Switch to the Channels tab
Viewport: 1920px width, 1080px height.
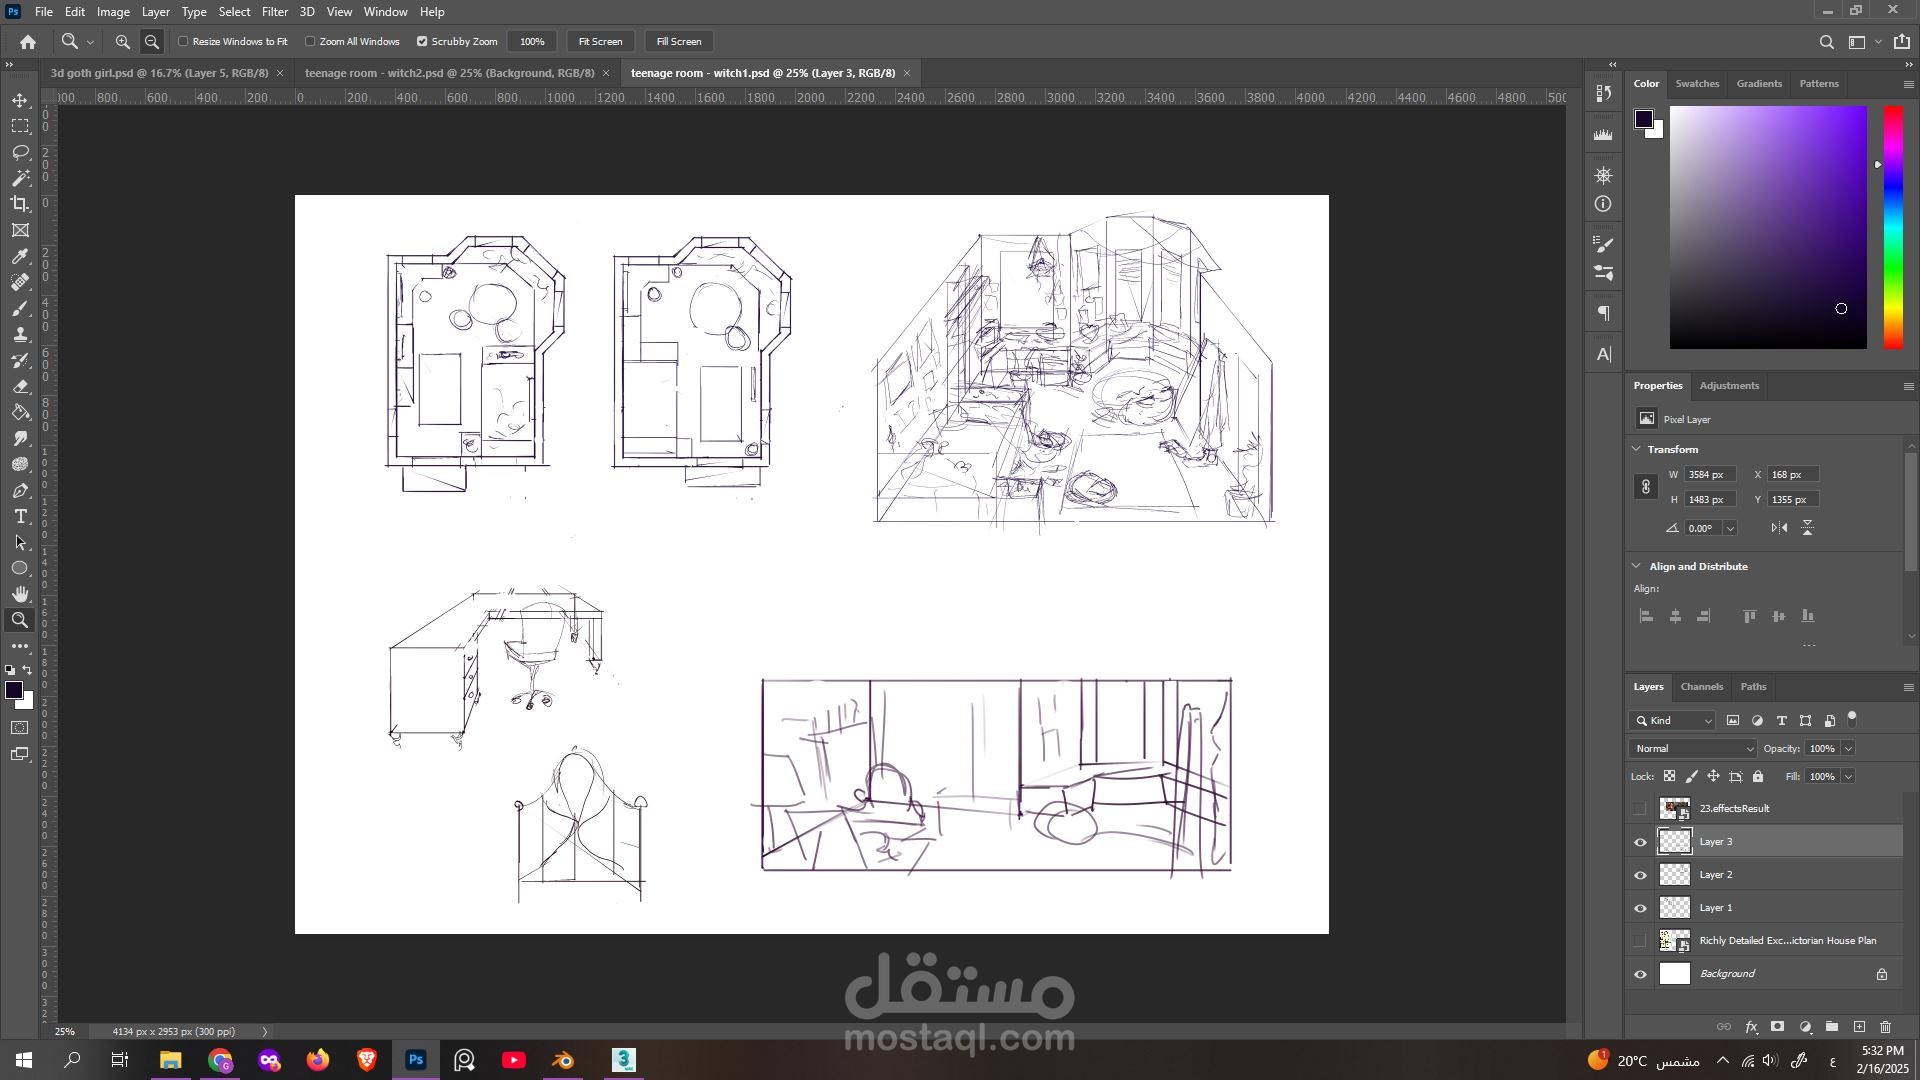point(1701,686)
